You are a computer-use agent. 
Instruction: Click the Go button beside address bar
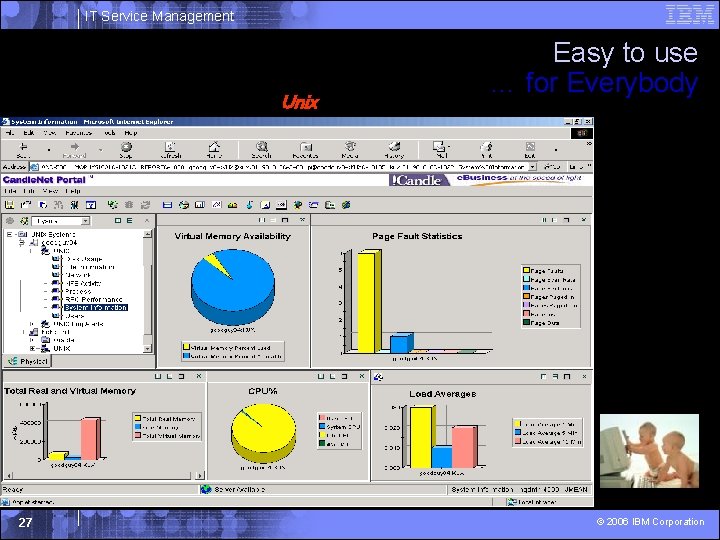tap(551, 167)
